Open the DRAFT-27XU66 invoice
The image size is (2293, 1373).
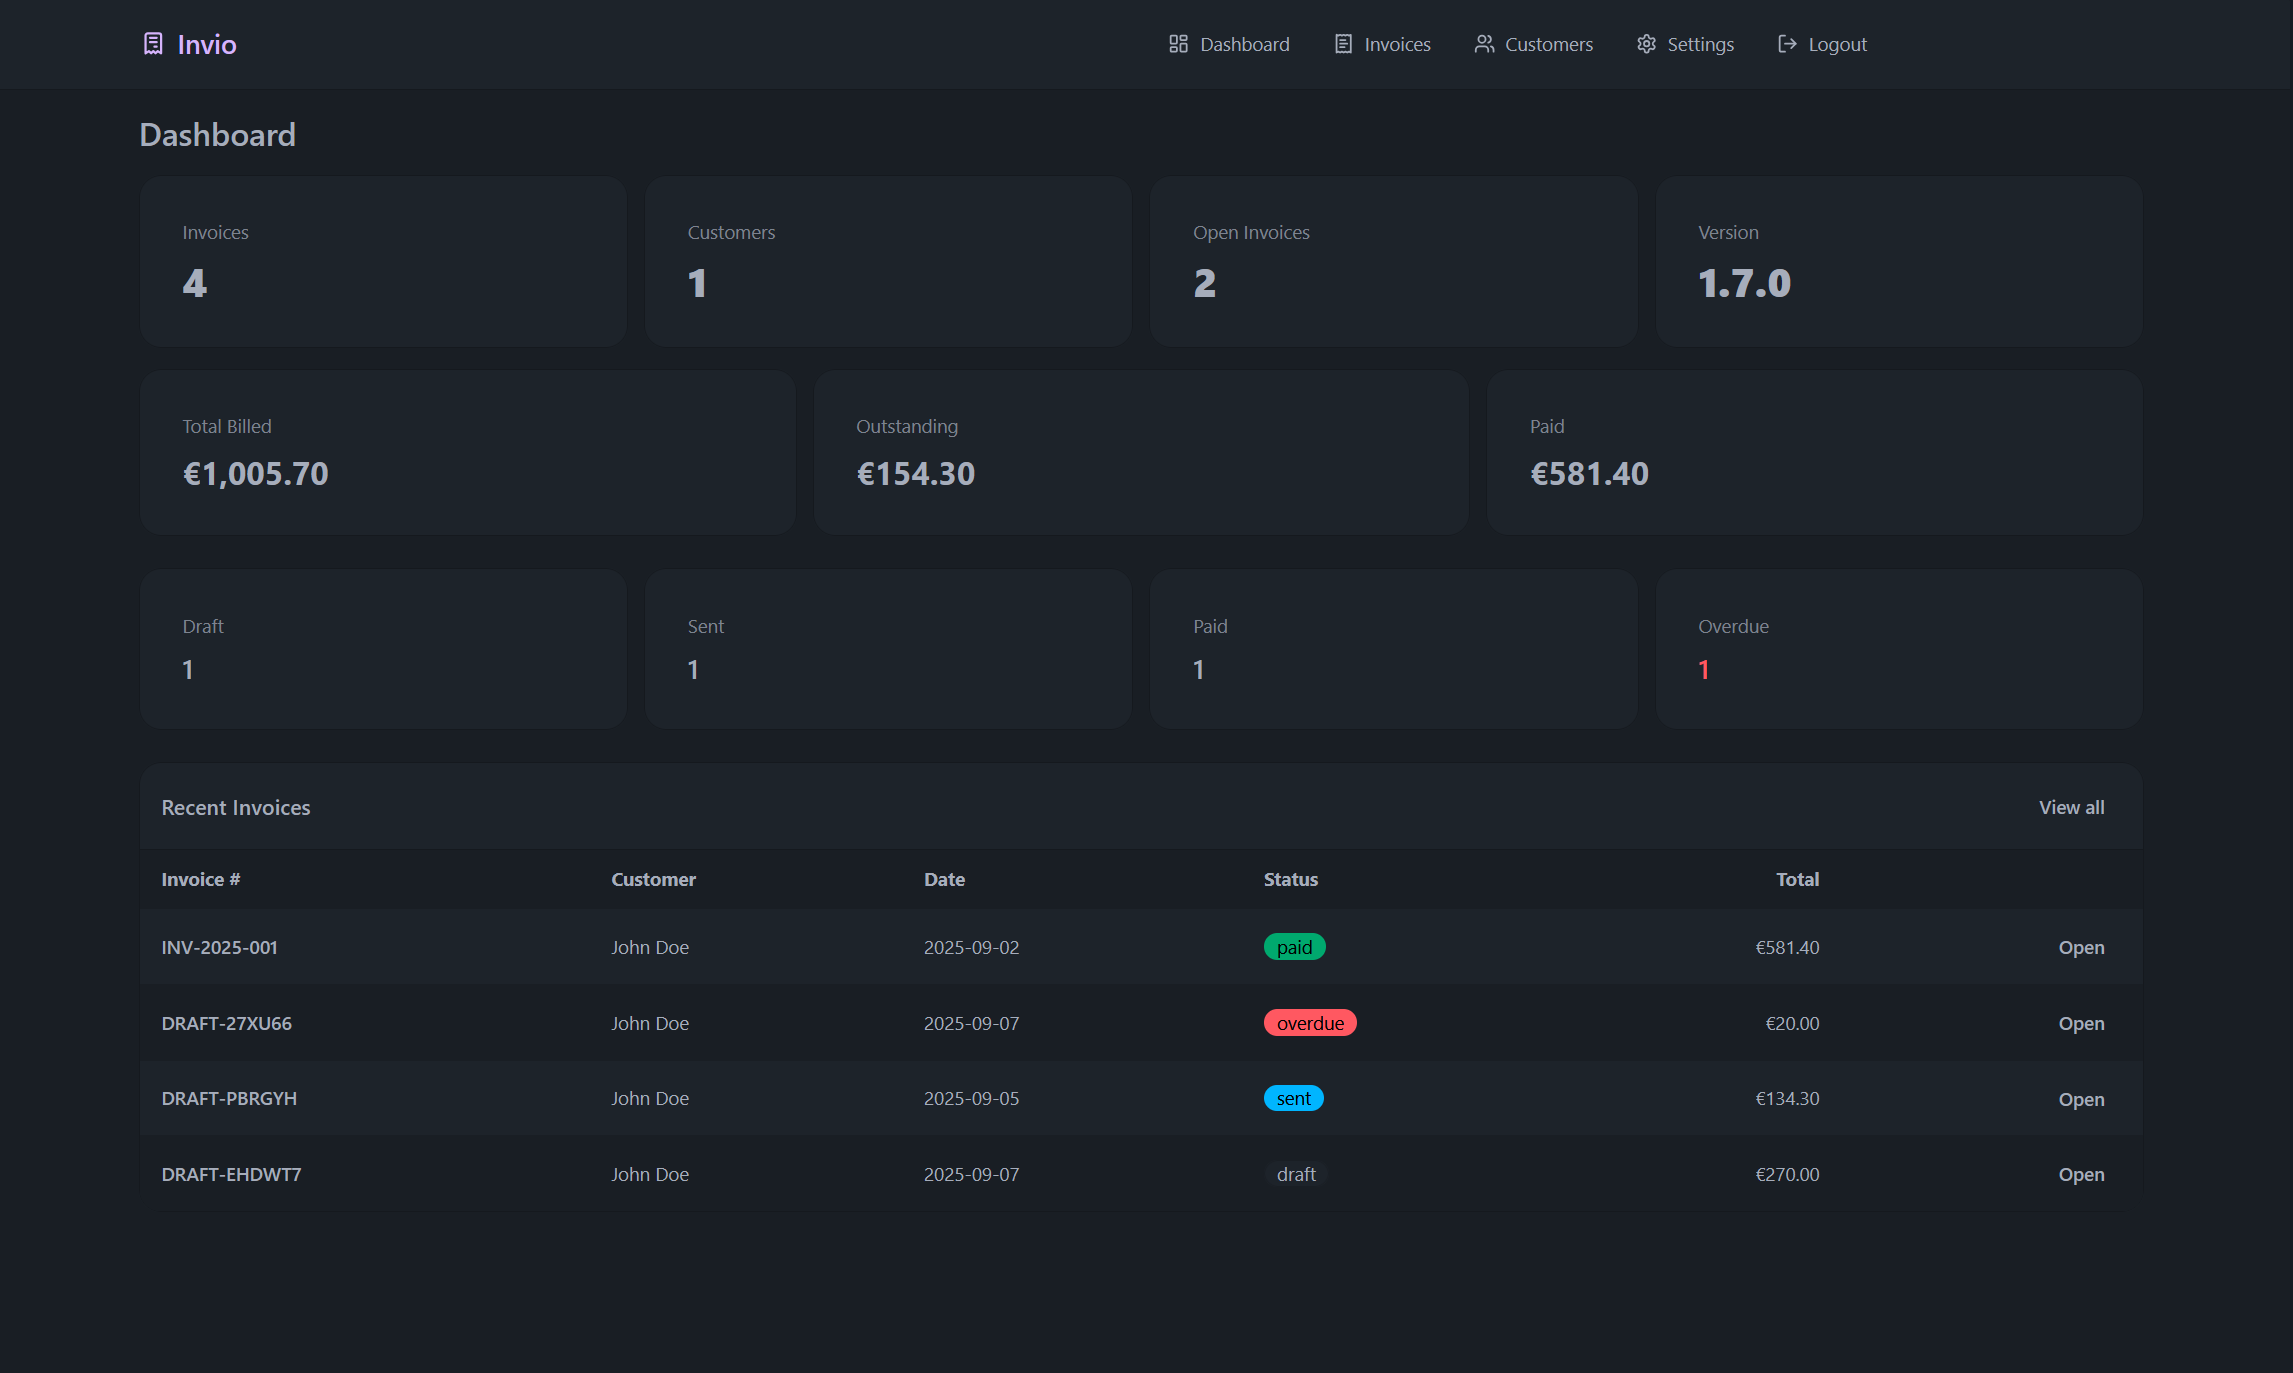coord(2081,1023)
